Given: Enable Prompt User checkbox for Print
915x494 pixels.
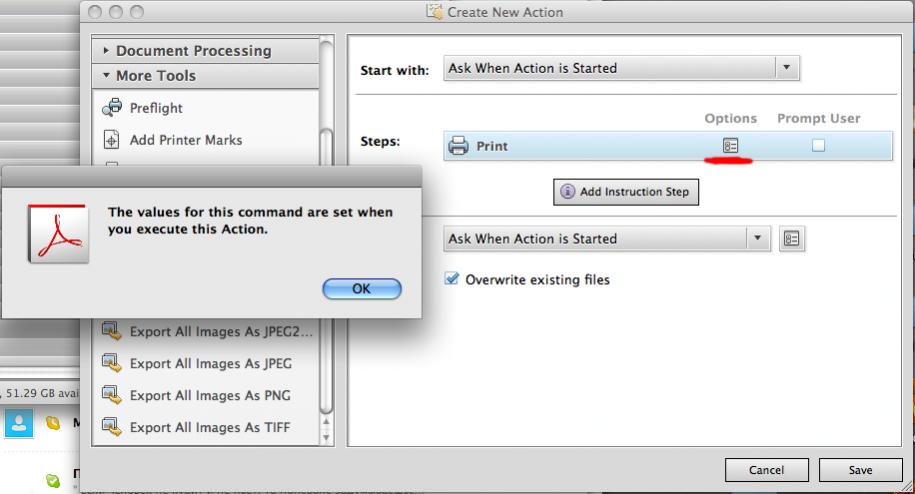Looking at the screenshot, I should coord(818,145).
